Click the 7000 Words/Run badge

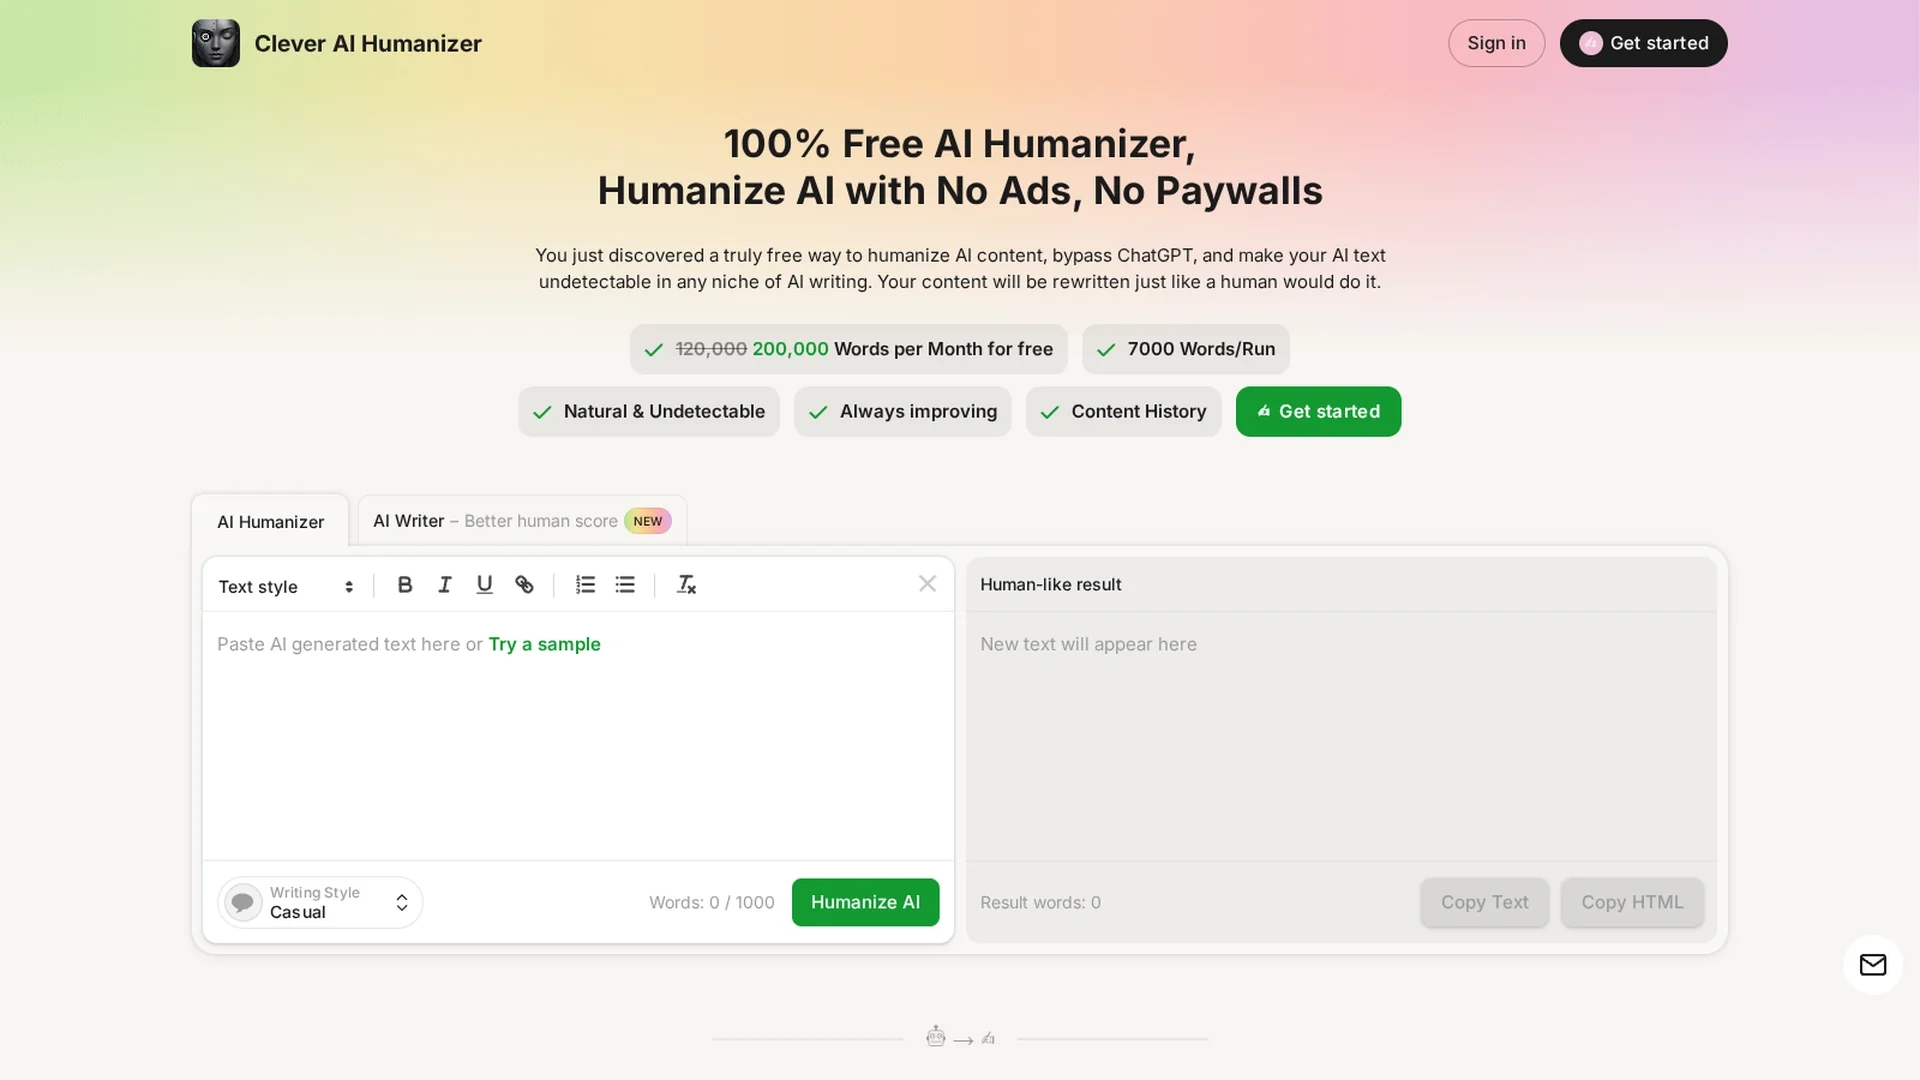1185,349
